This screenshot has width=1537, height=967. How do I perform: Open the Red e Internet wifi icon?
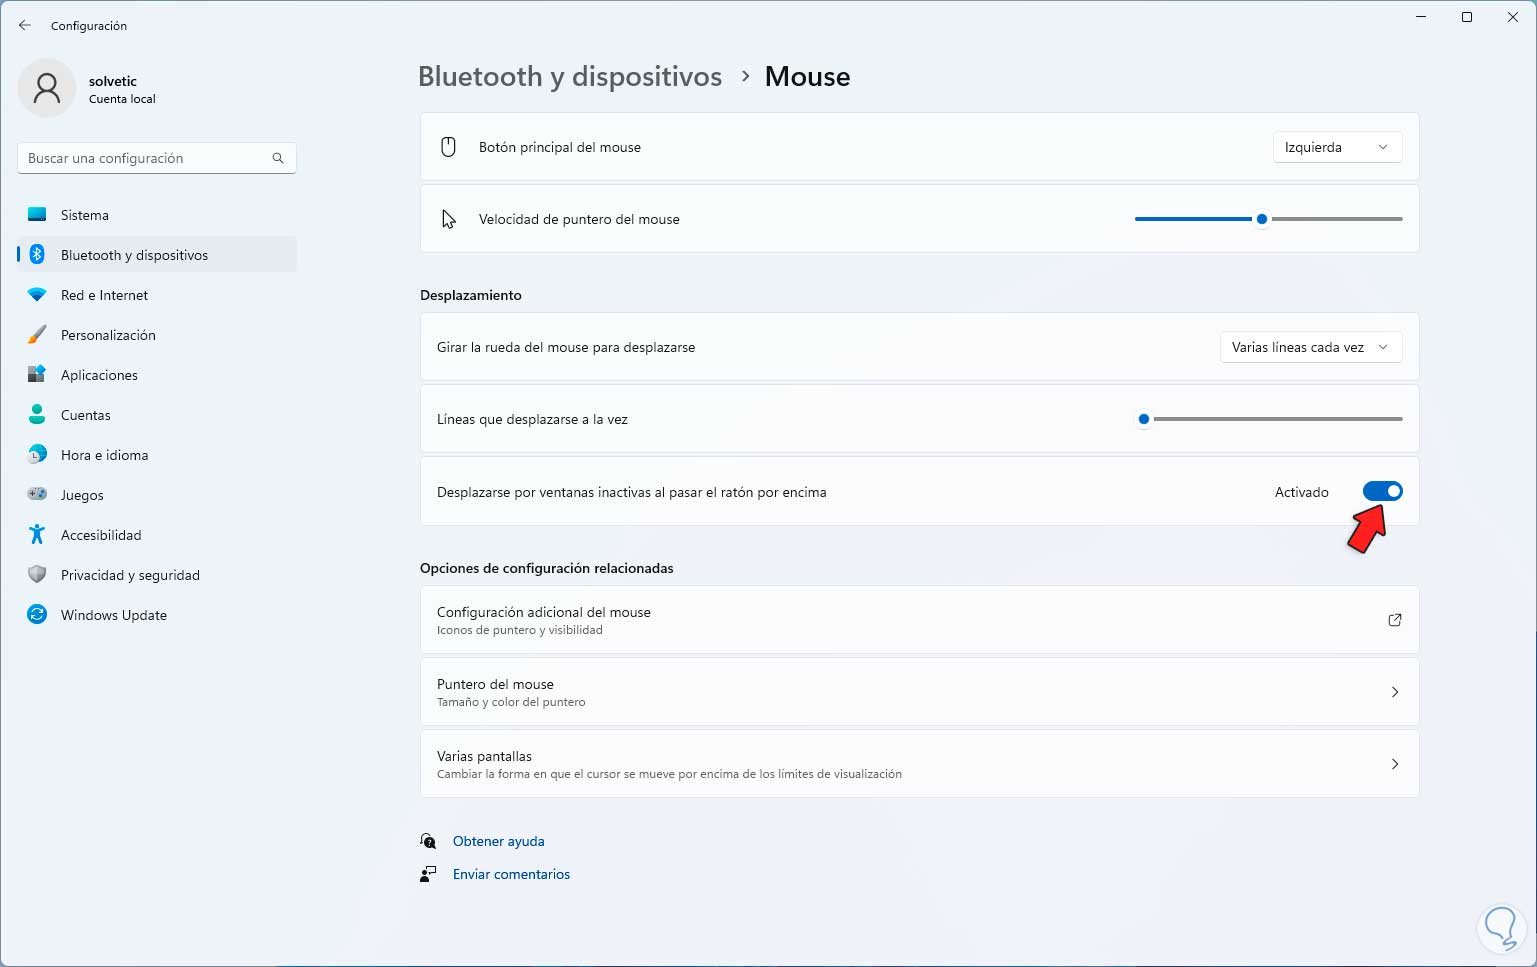37,295
